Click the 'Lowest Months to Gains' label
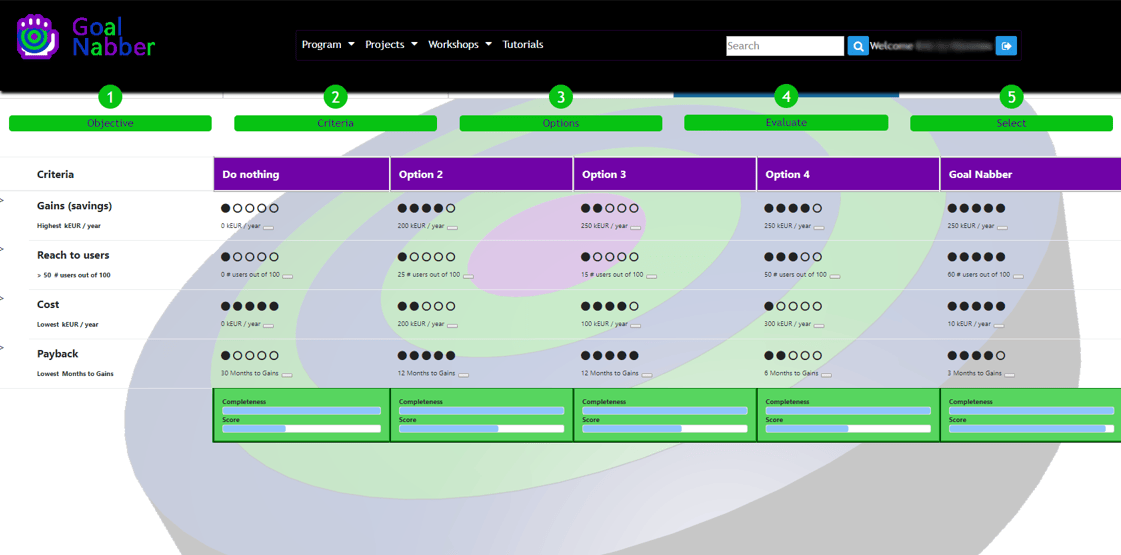 click(75, 373)
